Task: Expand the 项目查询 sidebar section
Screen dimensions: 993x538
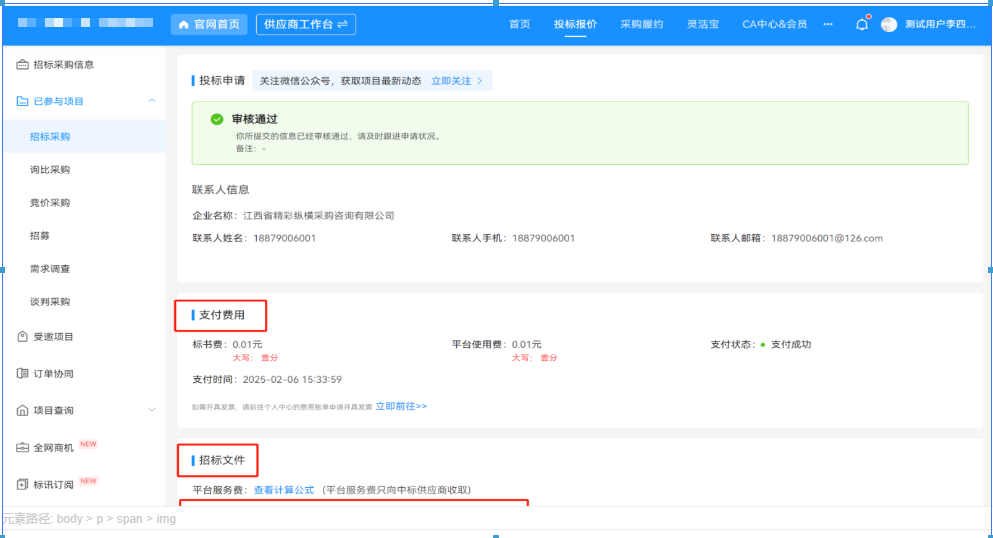Action: [152, 410]
